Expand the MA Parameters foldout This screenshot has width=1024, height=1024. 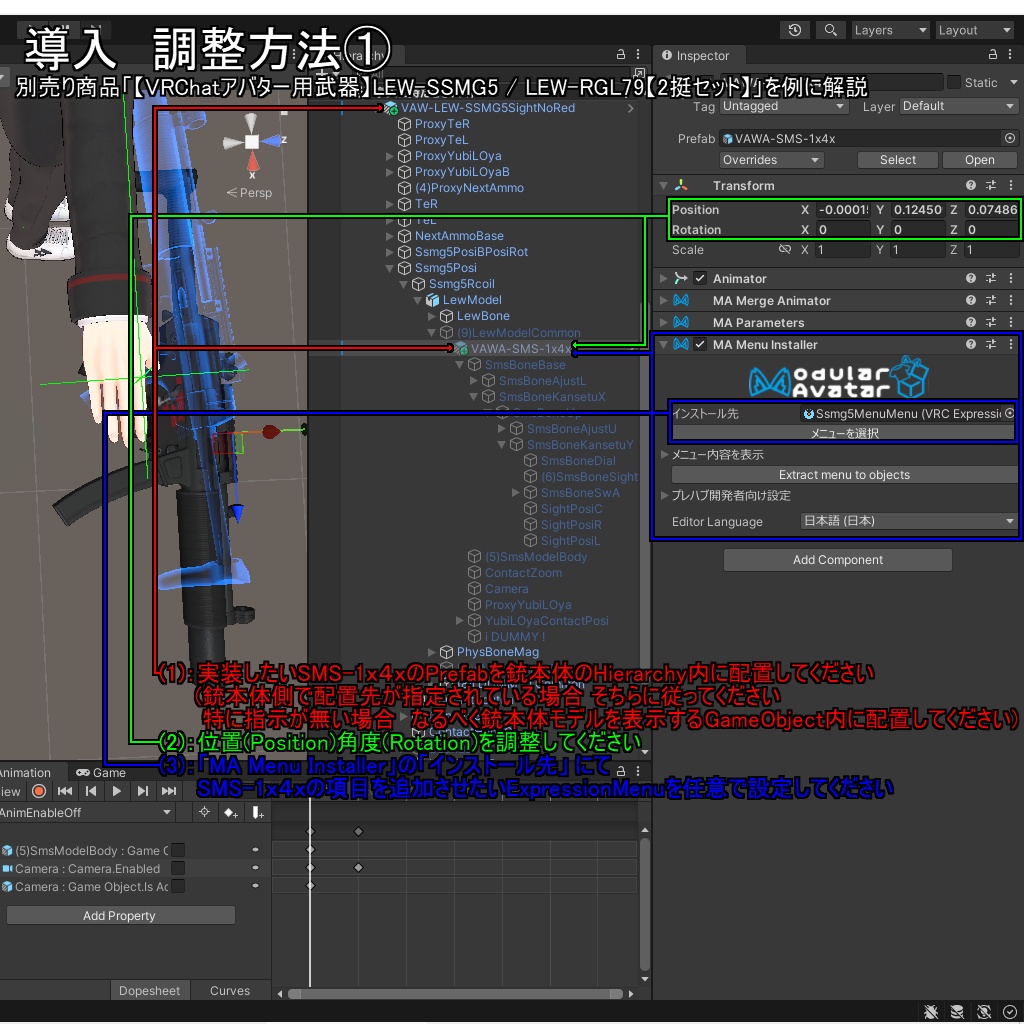(664, 323)
